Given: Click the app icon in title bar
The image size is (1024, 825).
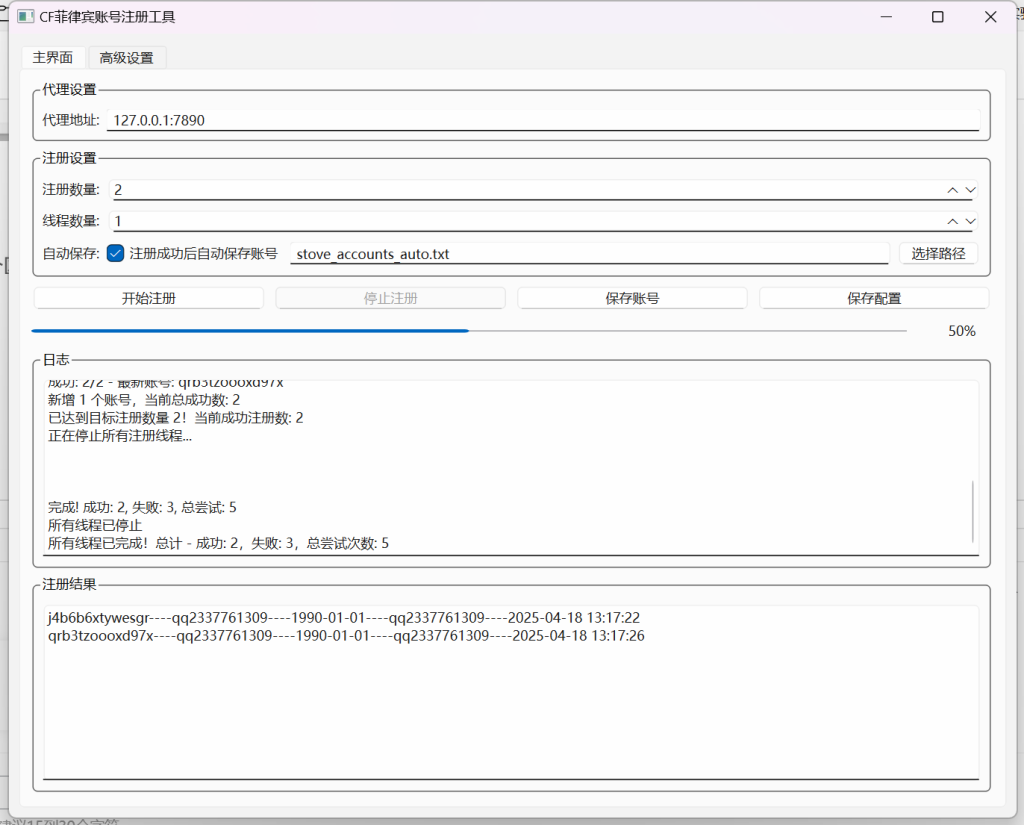Looking at the screenshot, I should point(25,16).
